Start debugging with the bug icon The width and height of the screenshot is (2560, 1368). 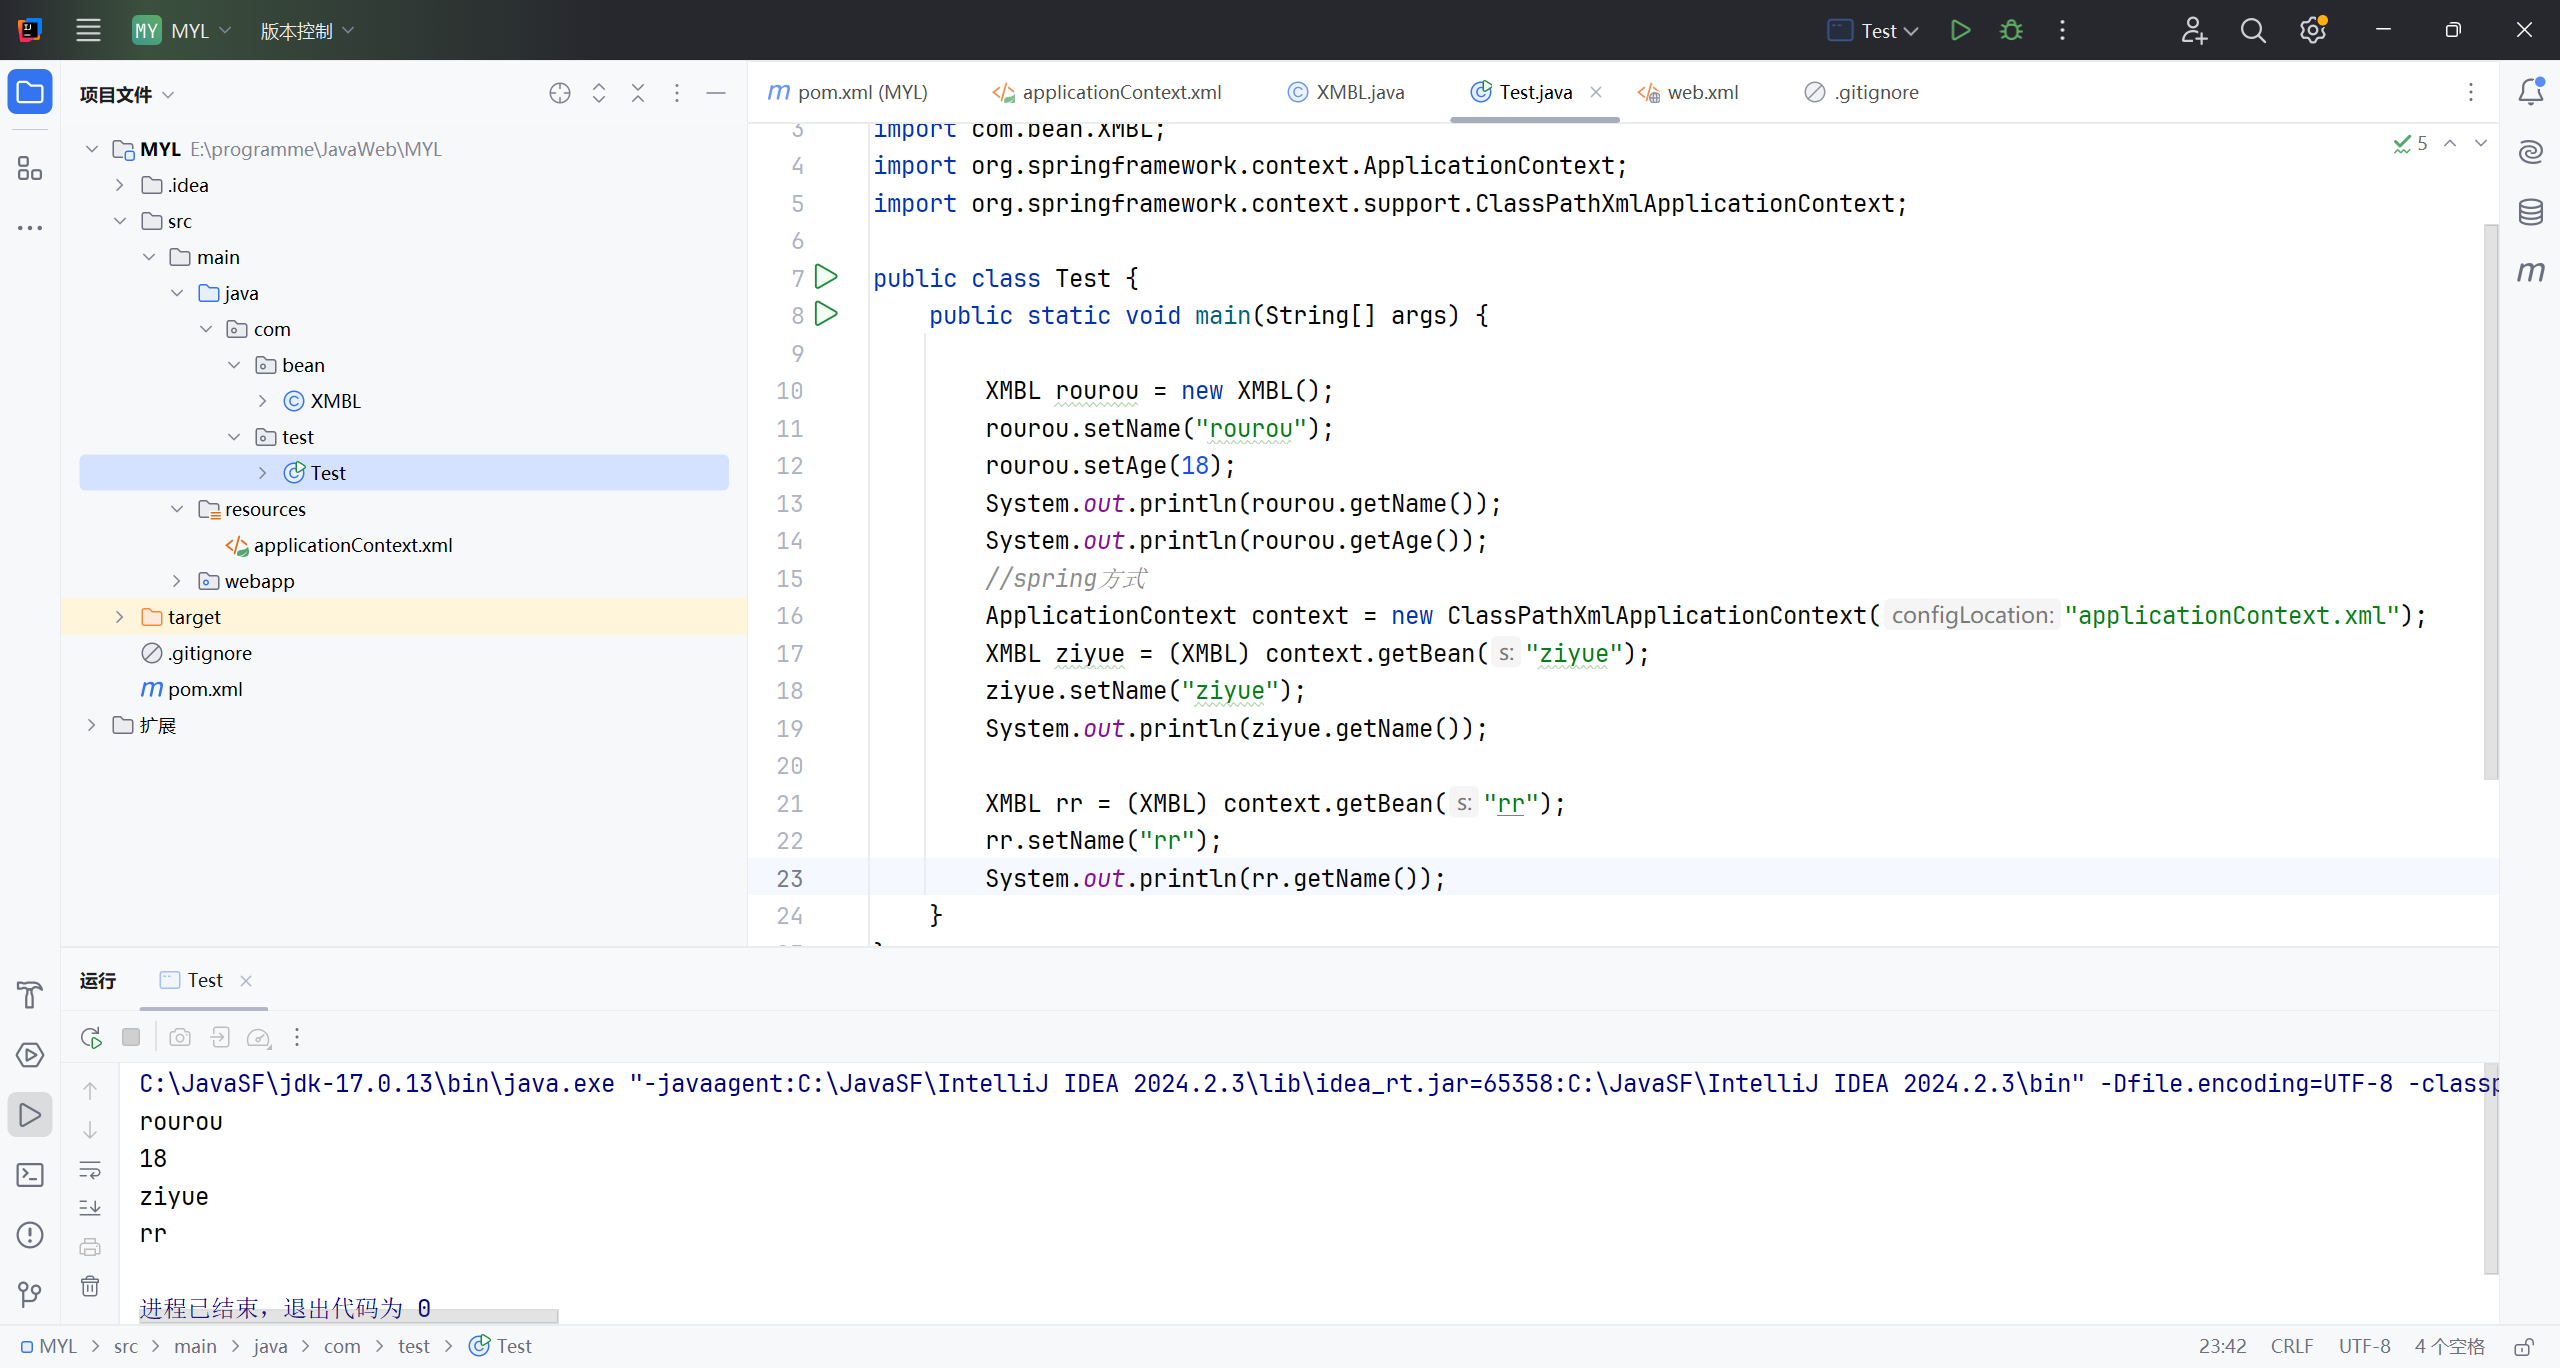click(x=2011, y=30)
